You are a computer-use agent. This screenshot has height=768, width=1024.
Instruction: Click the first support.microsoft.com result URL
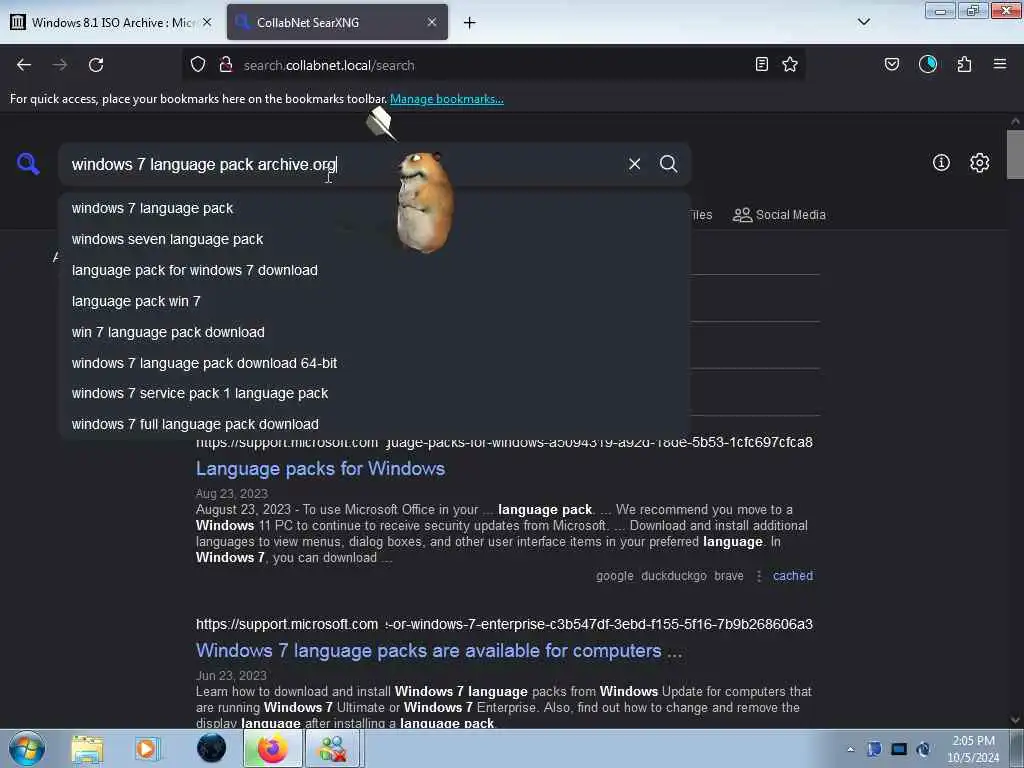point(504,443)
